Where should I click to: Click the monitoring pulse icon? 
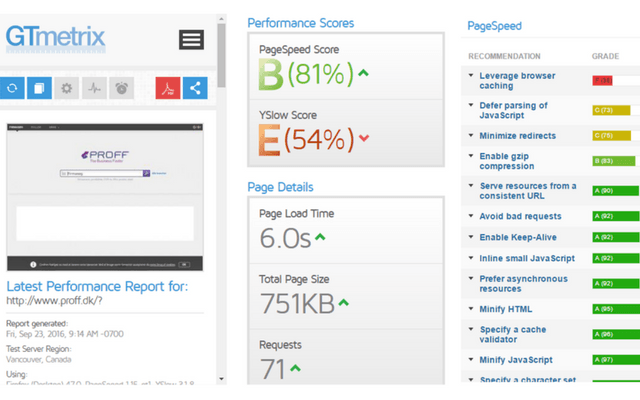click(94, 88)
